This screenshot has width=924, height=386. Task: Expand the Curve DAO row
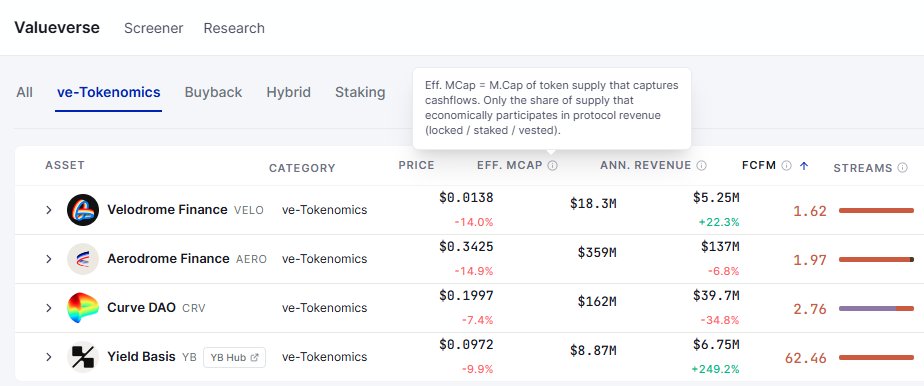pos(49,308)
